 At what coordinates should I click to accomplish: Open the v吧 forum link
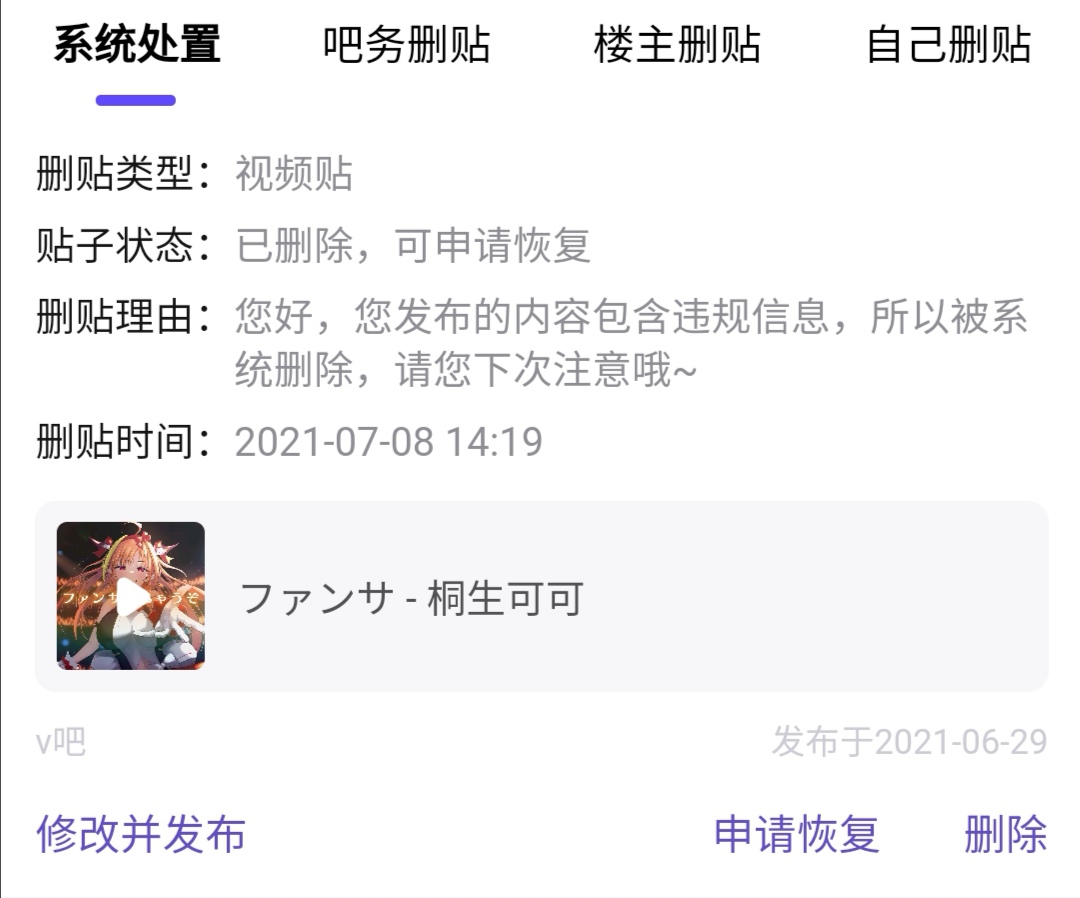pyautogui.click(x=61, y=742)
